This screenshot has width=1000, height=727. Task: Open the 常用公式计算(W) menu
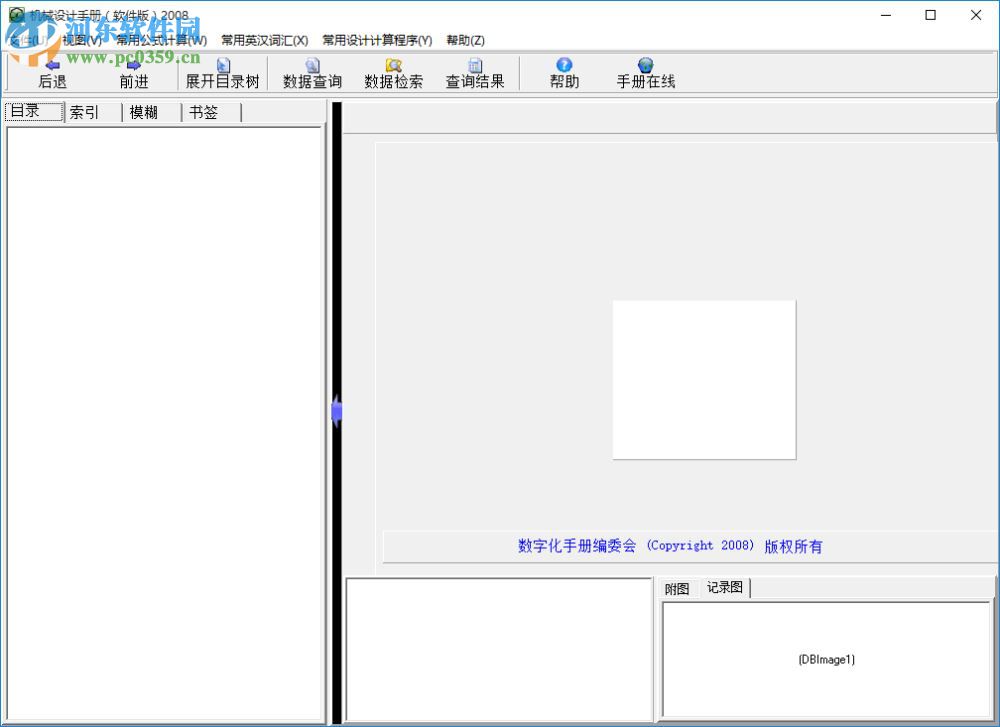(x=163, y=40)
